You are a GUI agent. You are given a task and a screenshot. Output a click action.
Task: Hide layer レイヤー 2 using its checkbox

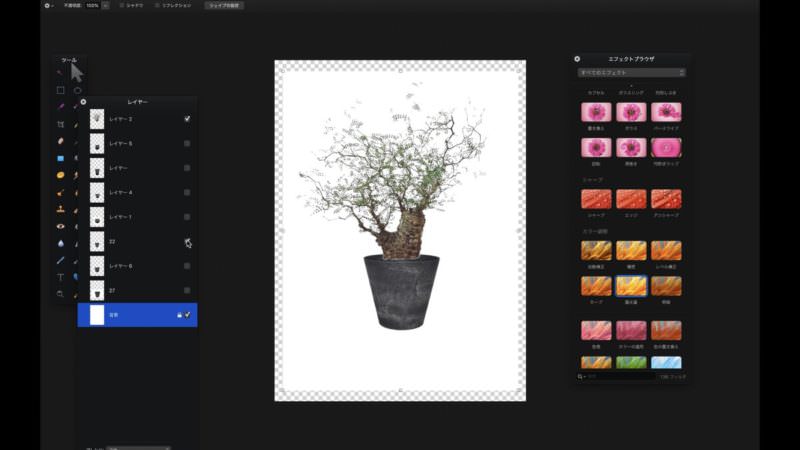tap(187, 119)
